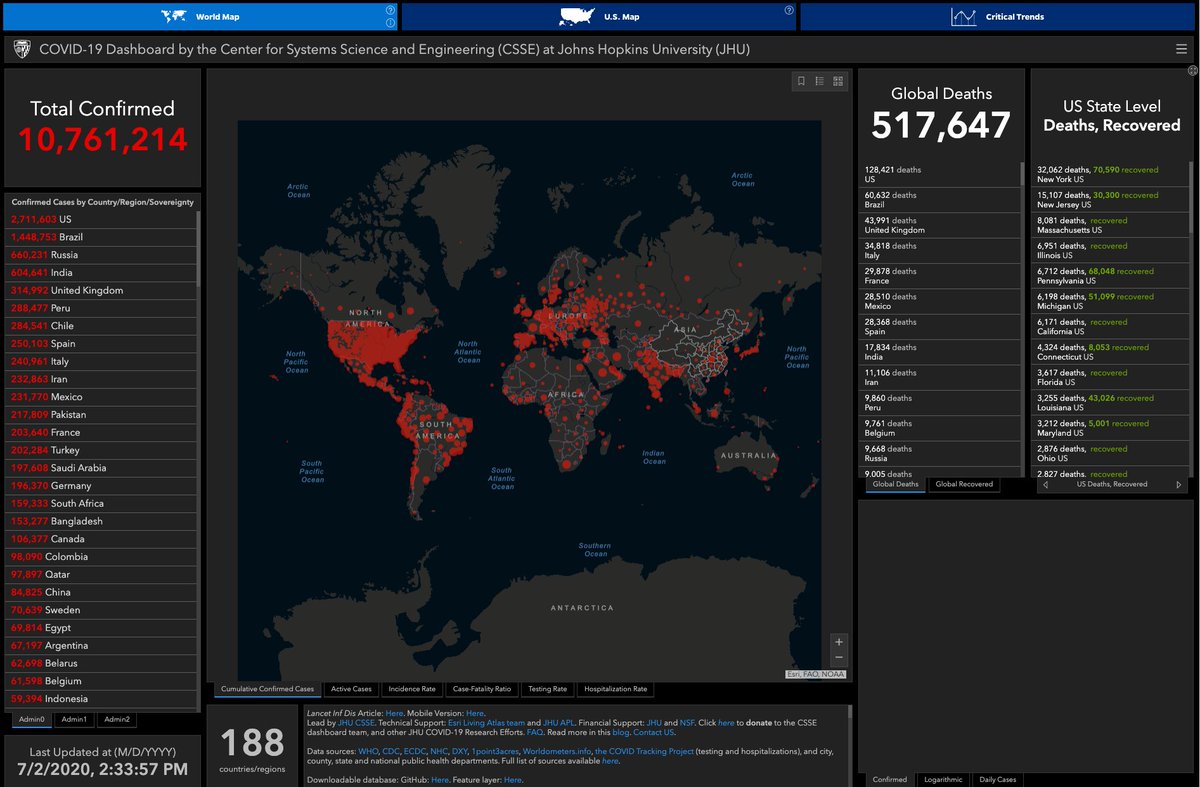Select US in confirmed cases list
The image size is (1200, 787).
(x=102, y=219)
